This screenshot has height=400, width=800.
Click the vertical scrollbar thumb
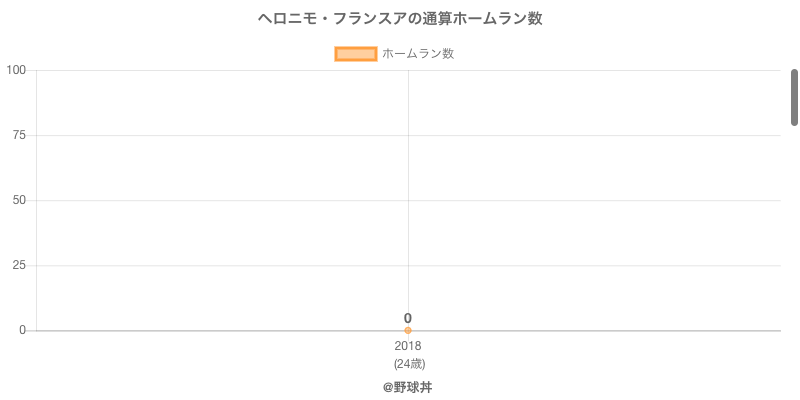794,97
